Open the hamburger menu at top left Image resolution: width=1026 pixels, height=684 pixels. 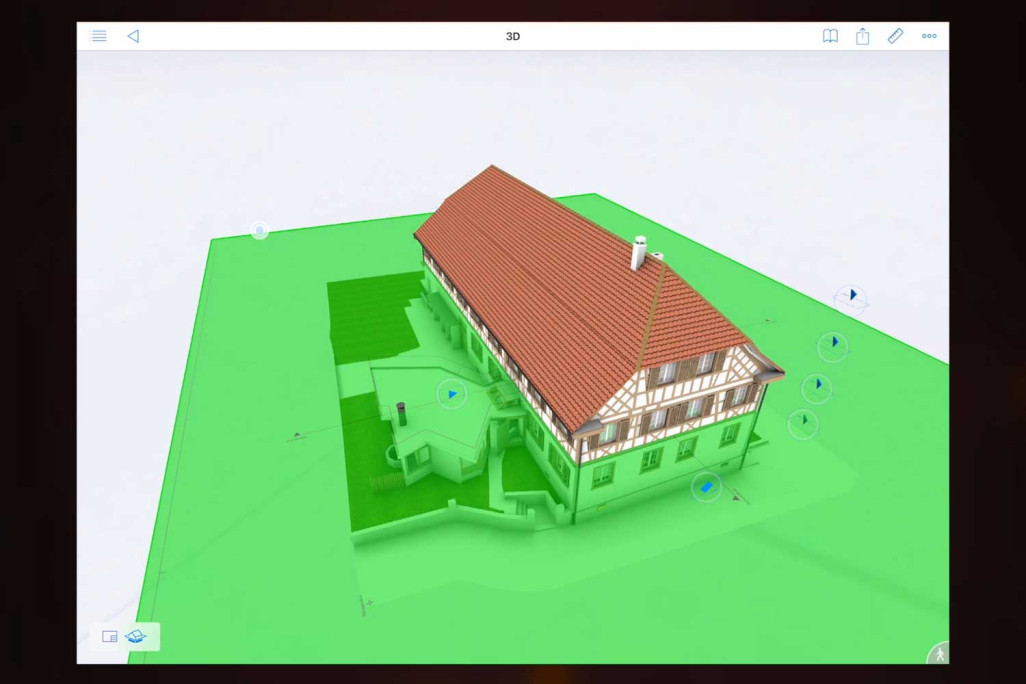click(x=99, y=36)
